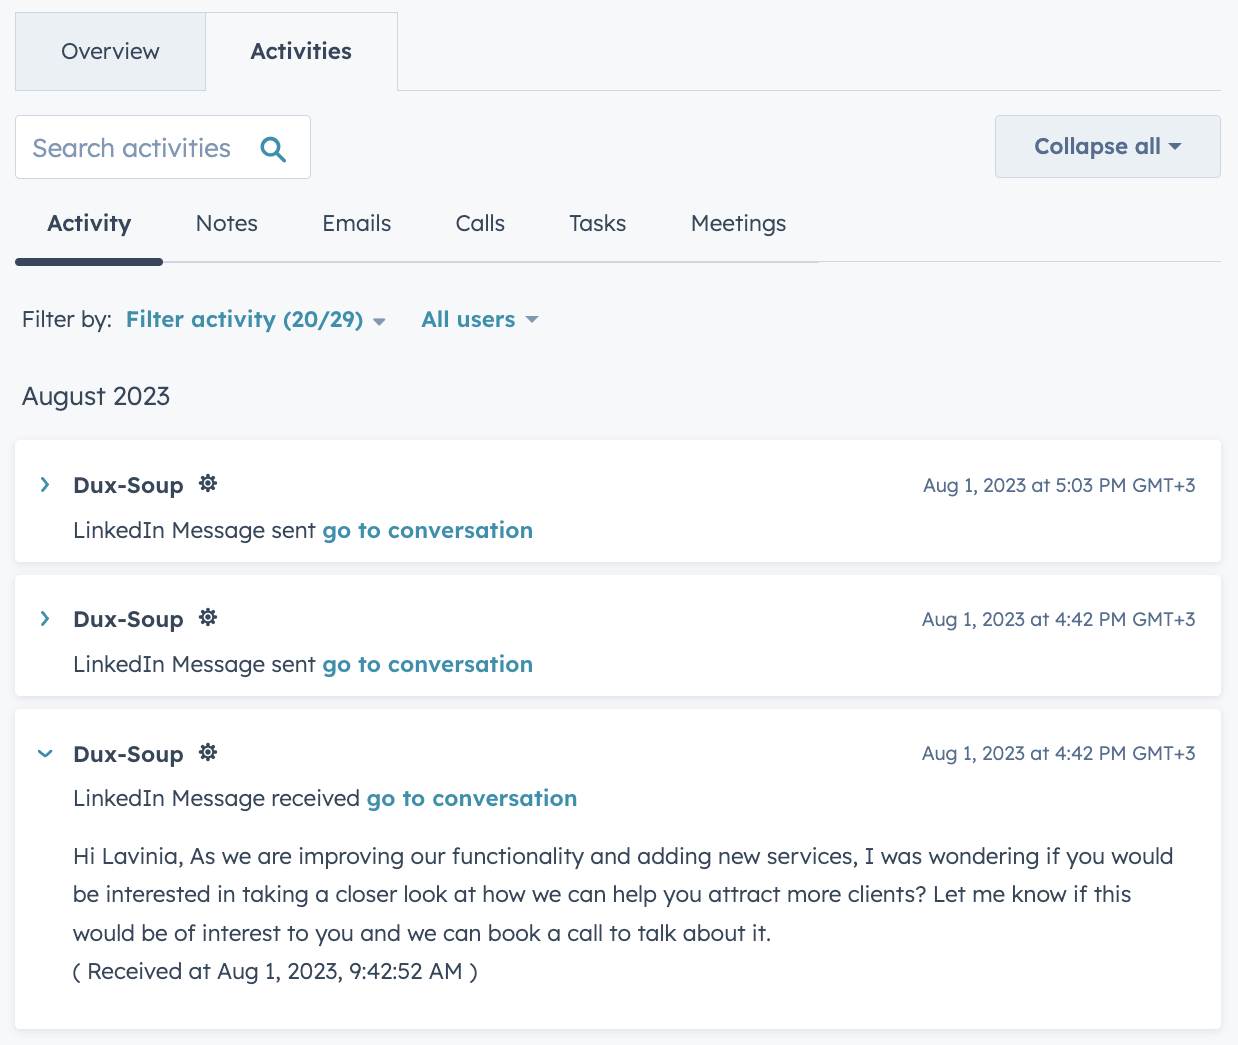Expand the 4:42 PM LinkedIn Message sent activity
1238x1045 pixels.
pos(45,619)
